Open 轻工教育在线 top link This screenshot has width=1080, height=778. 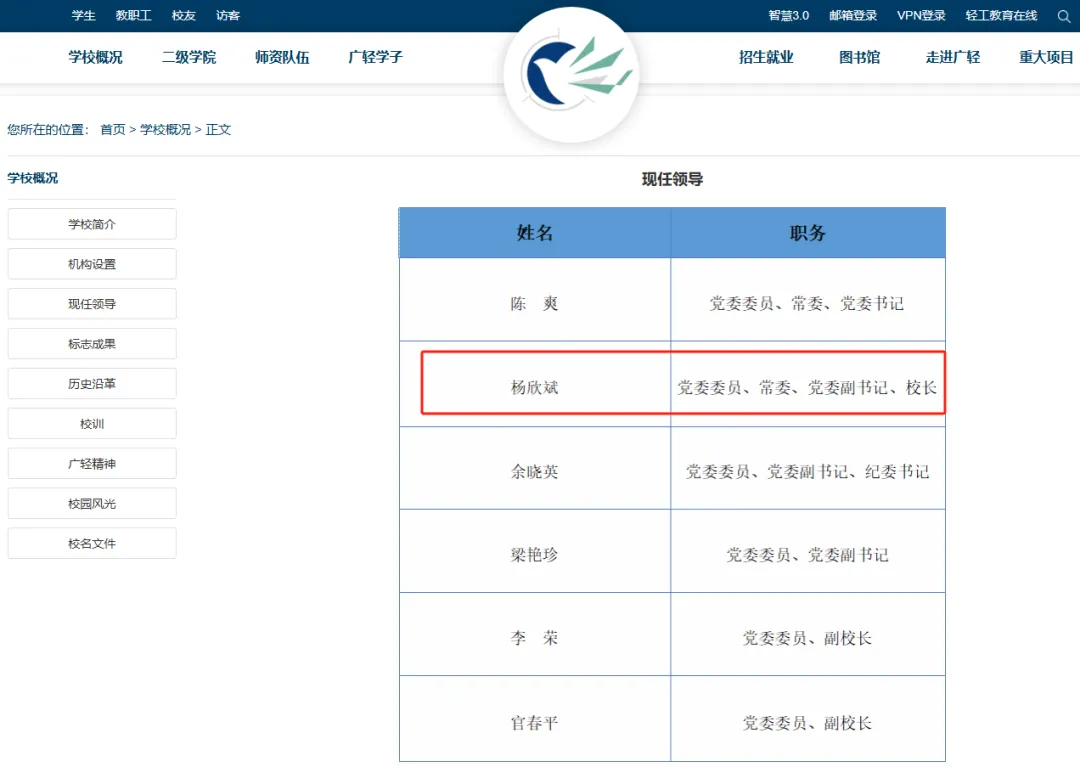click(1001, 16)
